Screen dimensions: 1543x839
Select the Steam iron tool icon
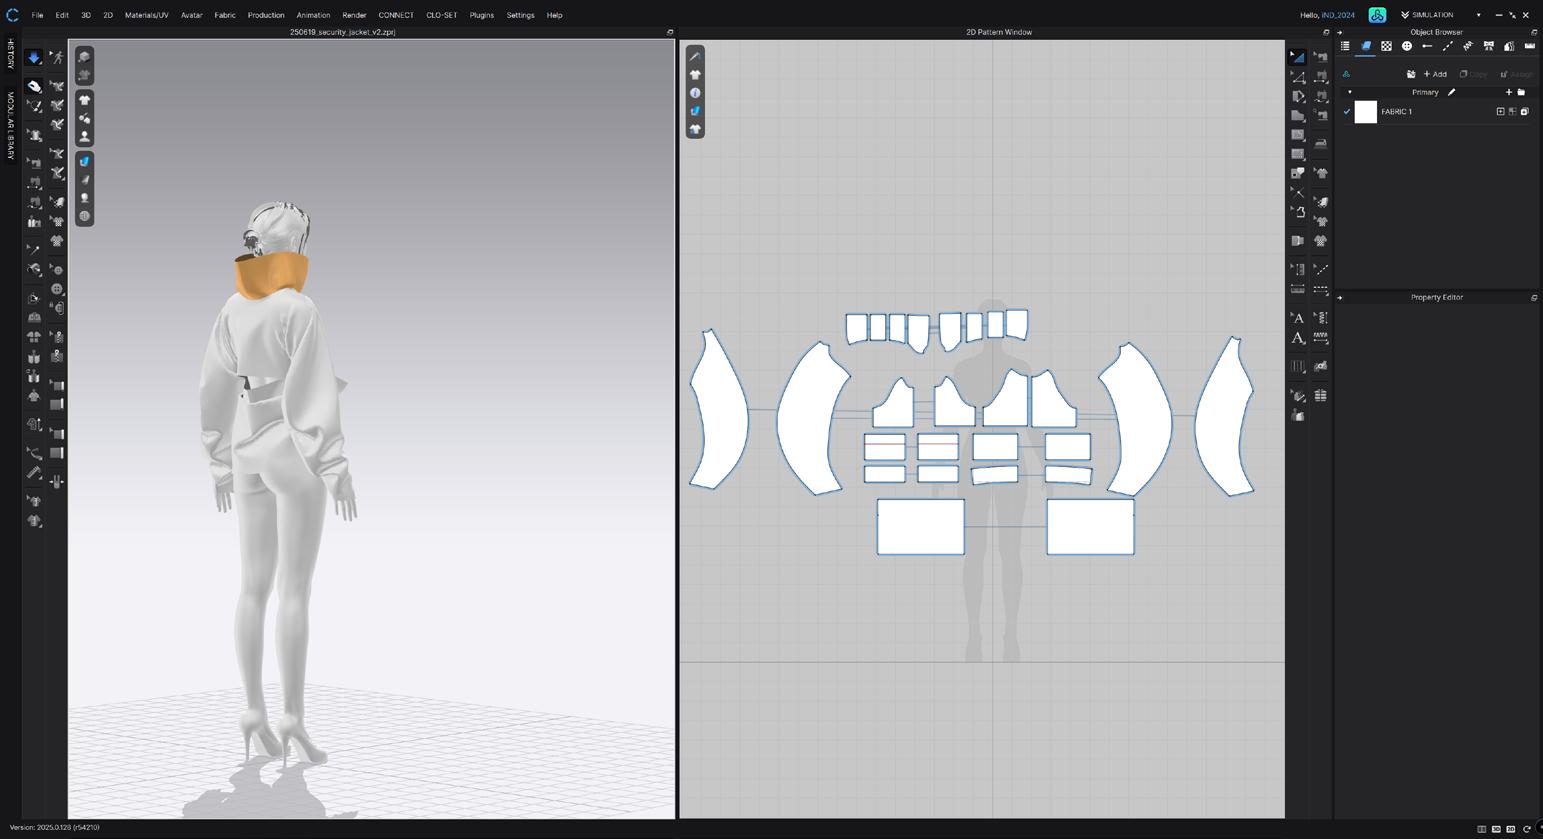[1321, 144]
